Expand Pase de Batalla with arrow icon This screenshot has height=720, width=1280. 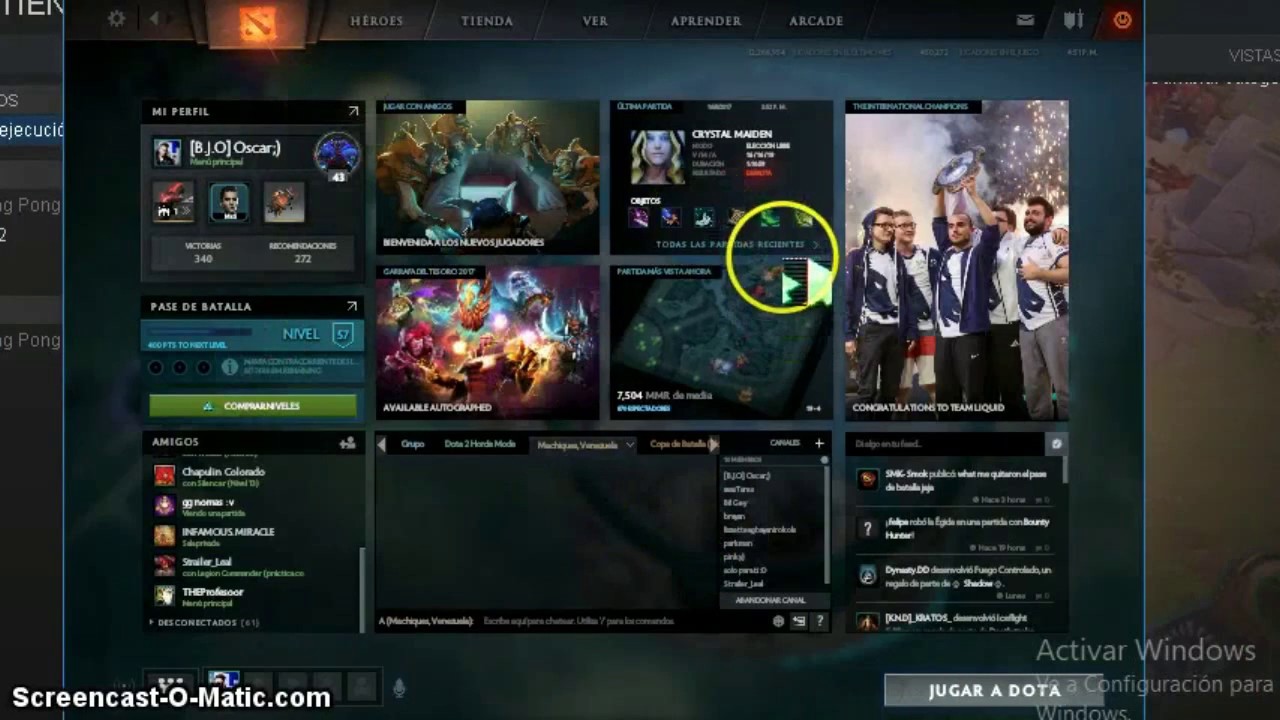[x=352, y=306]
